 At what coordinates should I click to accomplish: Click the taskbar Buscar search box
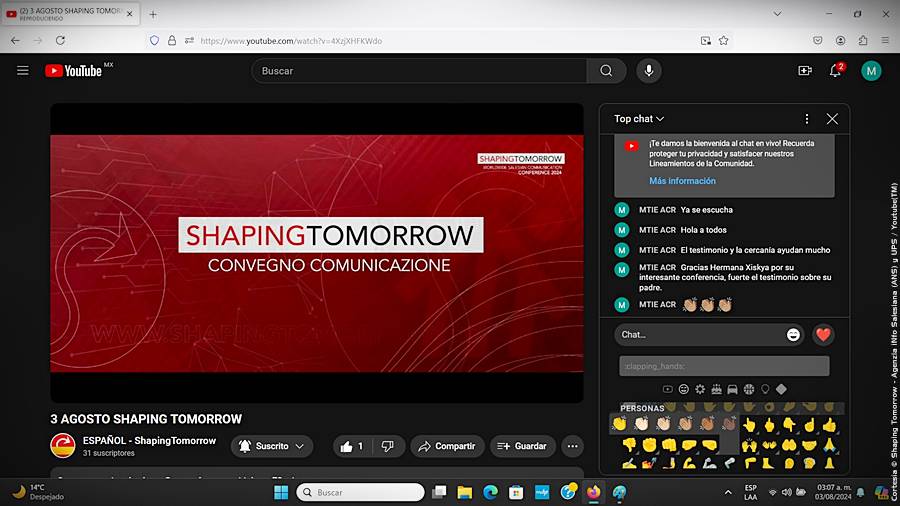[360, 492]
